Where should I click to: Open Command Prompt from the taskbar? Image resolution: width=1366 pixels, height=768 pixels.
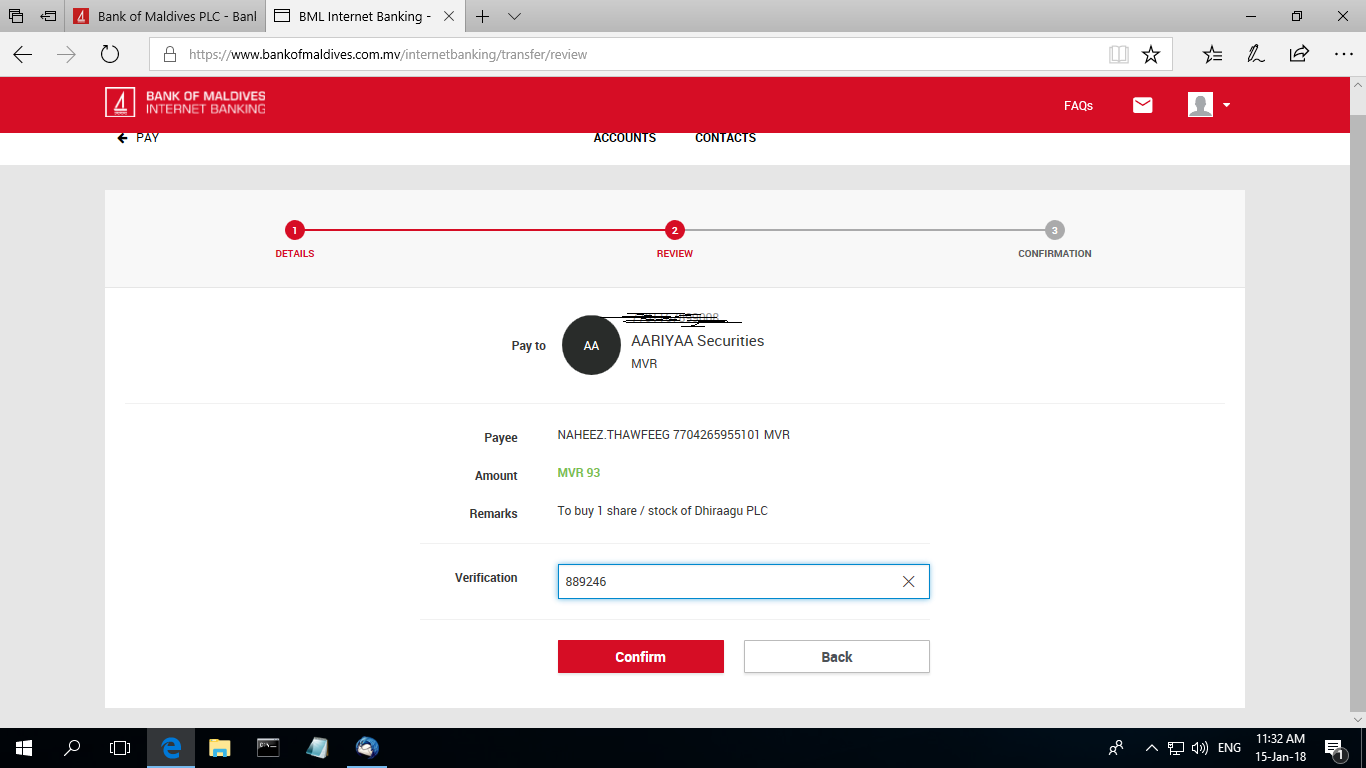point(268,747)
